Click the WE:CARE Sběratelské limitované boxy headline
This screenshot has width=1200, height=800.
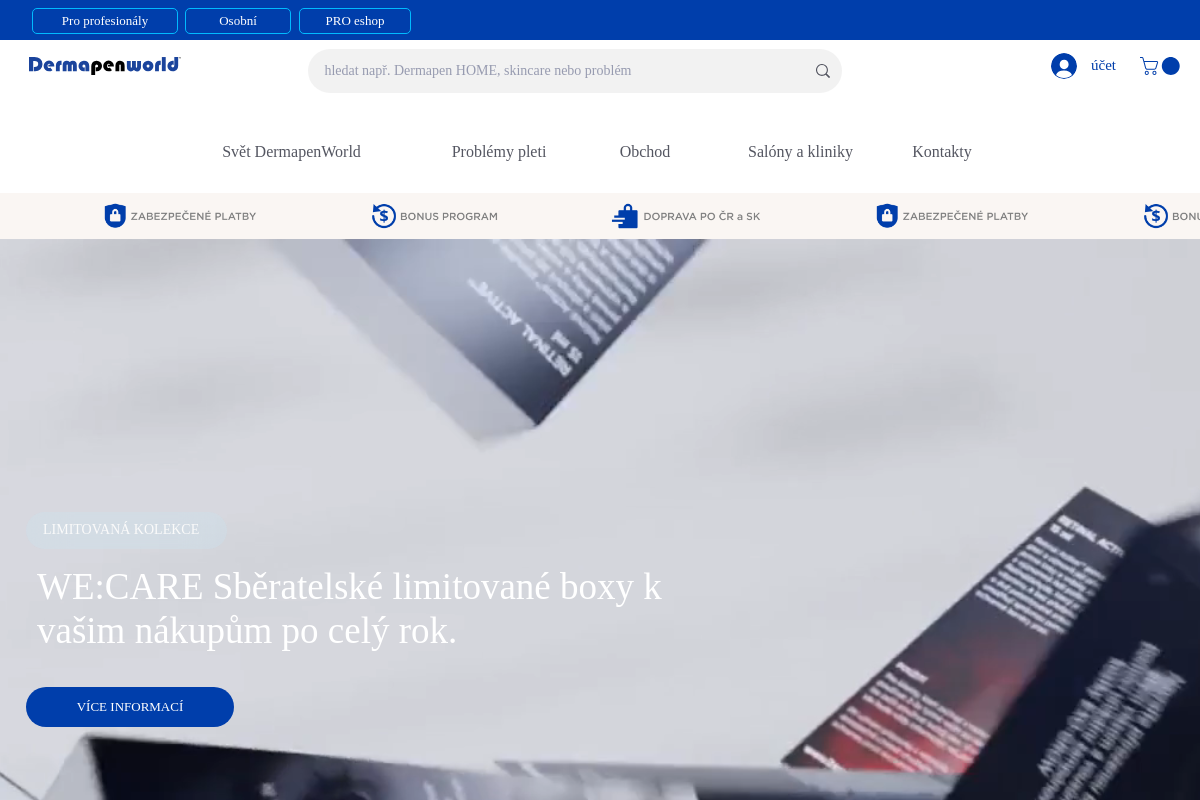coord(349,608)
